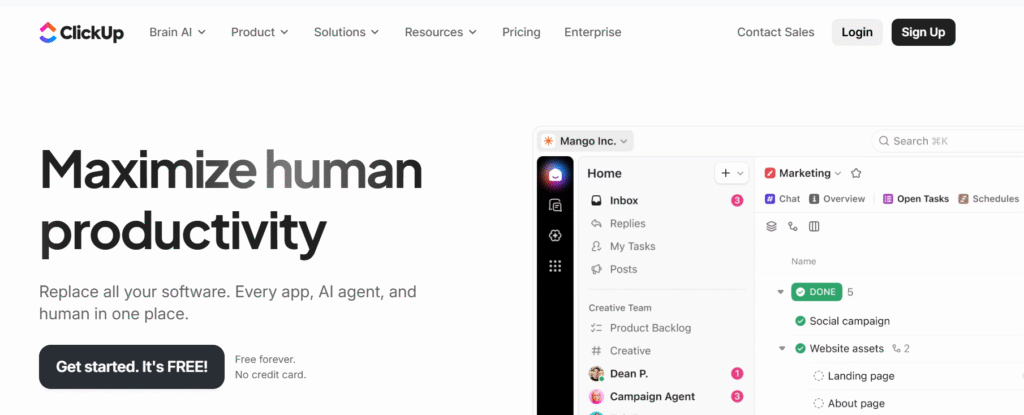Open the Brain AI dropdown menu
The height and width of the screenshot is (415, 1024).
click(x=177, y=32)
